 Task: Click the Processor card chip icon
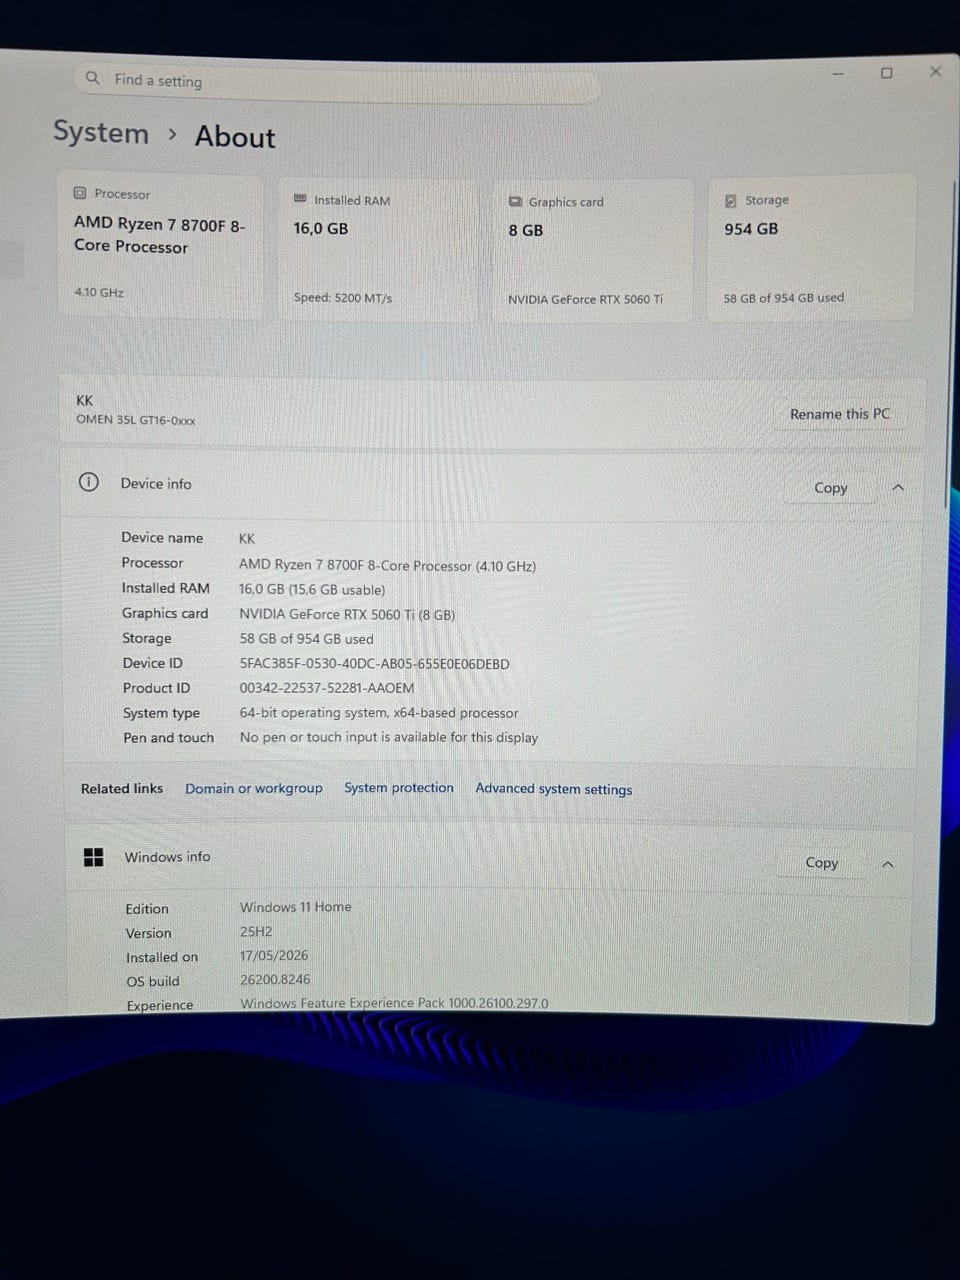(80, 193)
